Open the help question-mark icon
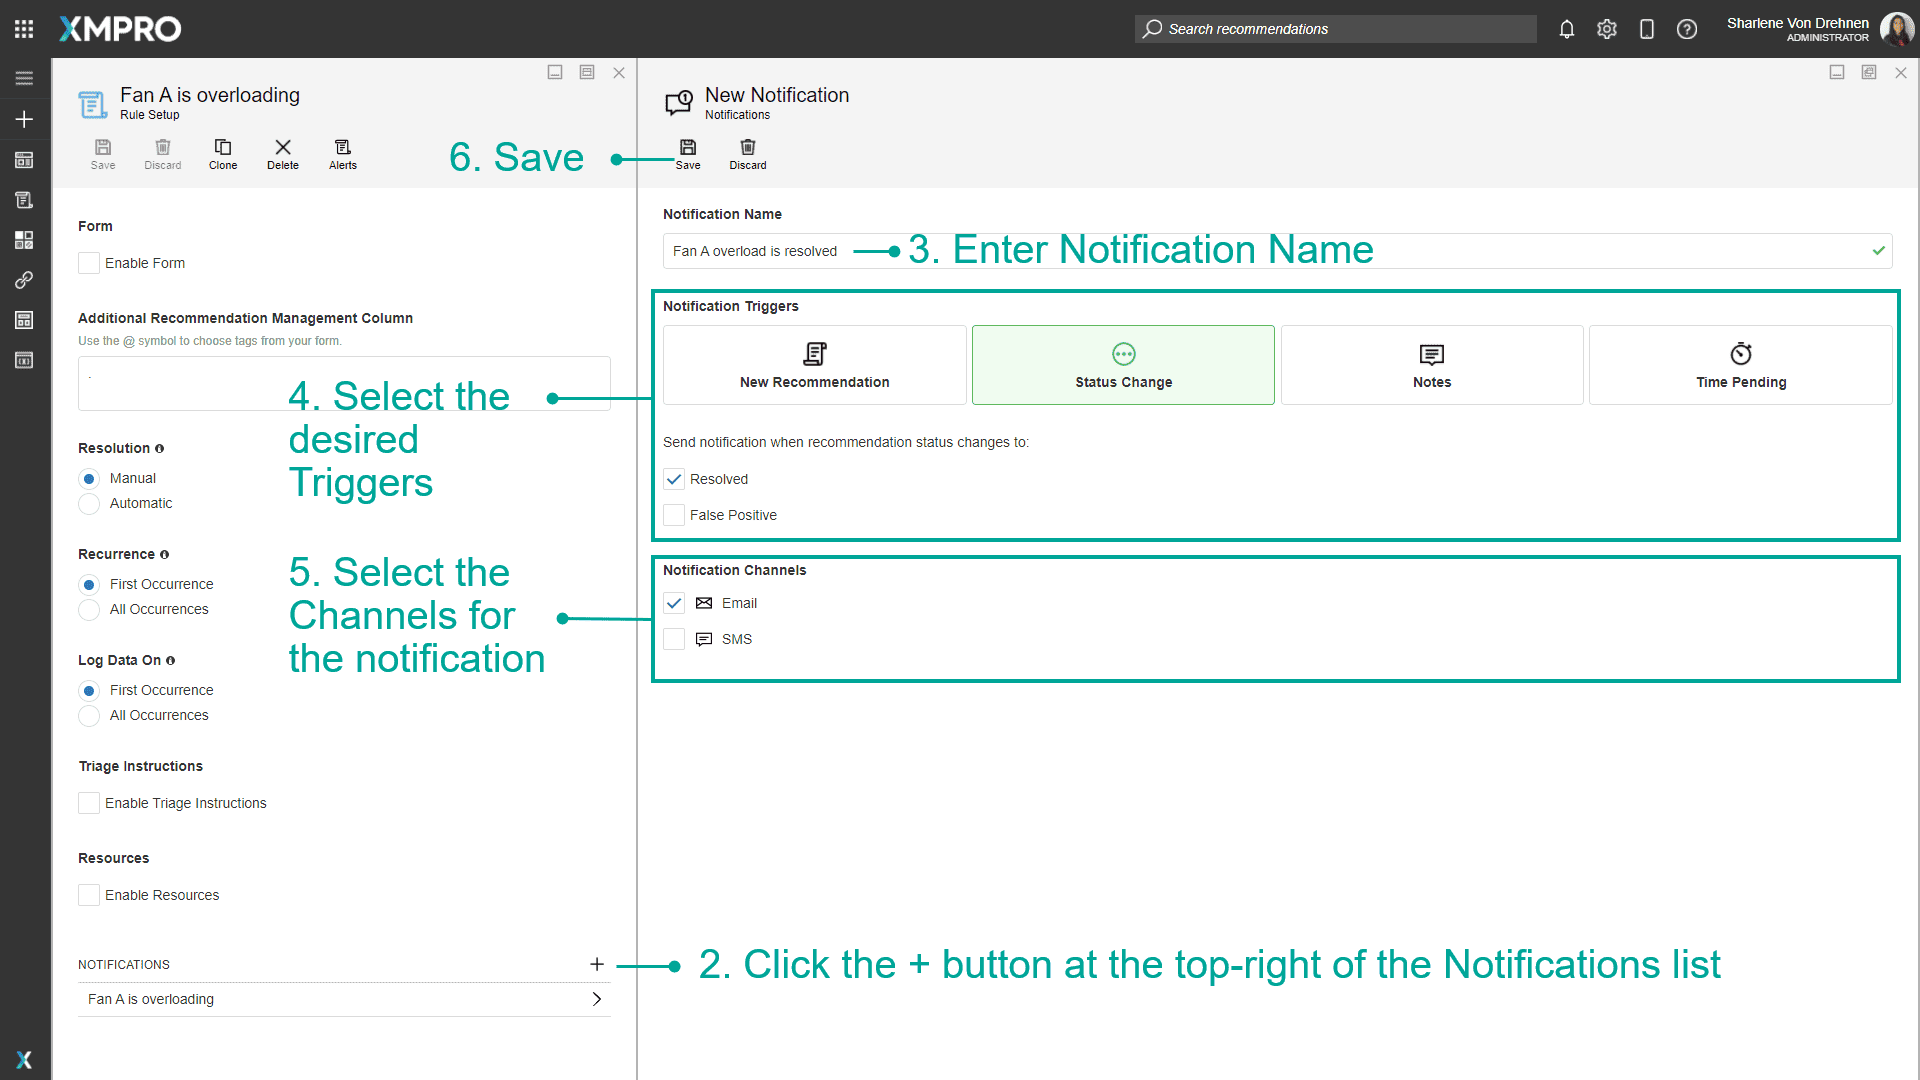 (x=1686, y=29)
